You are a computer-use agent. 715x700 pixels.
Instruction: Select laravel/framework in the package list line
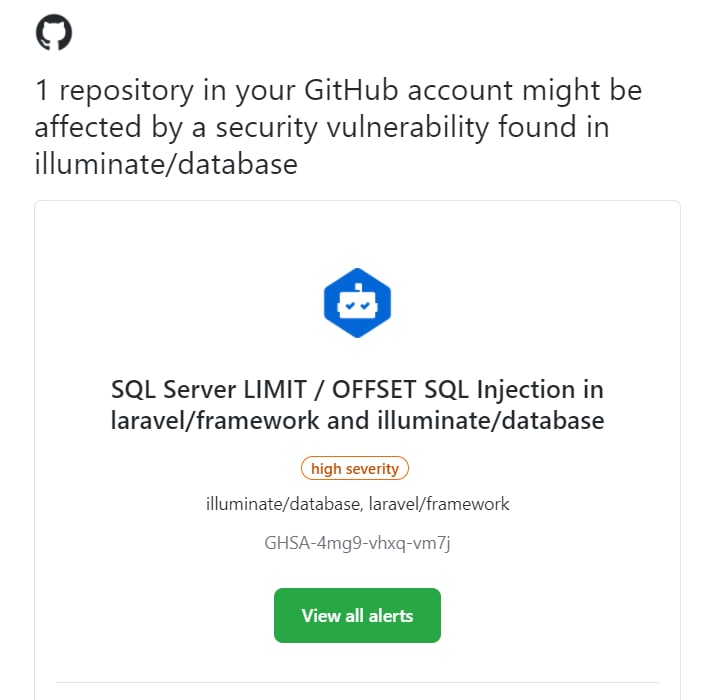coord(439,504)
